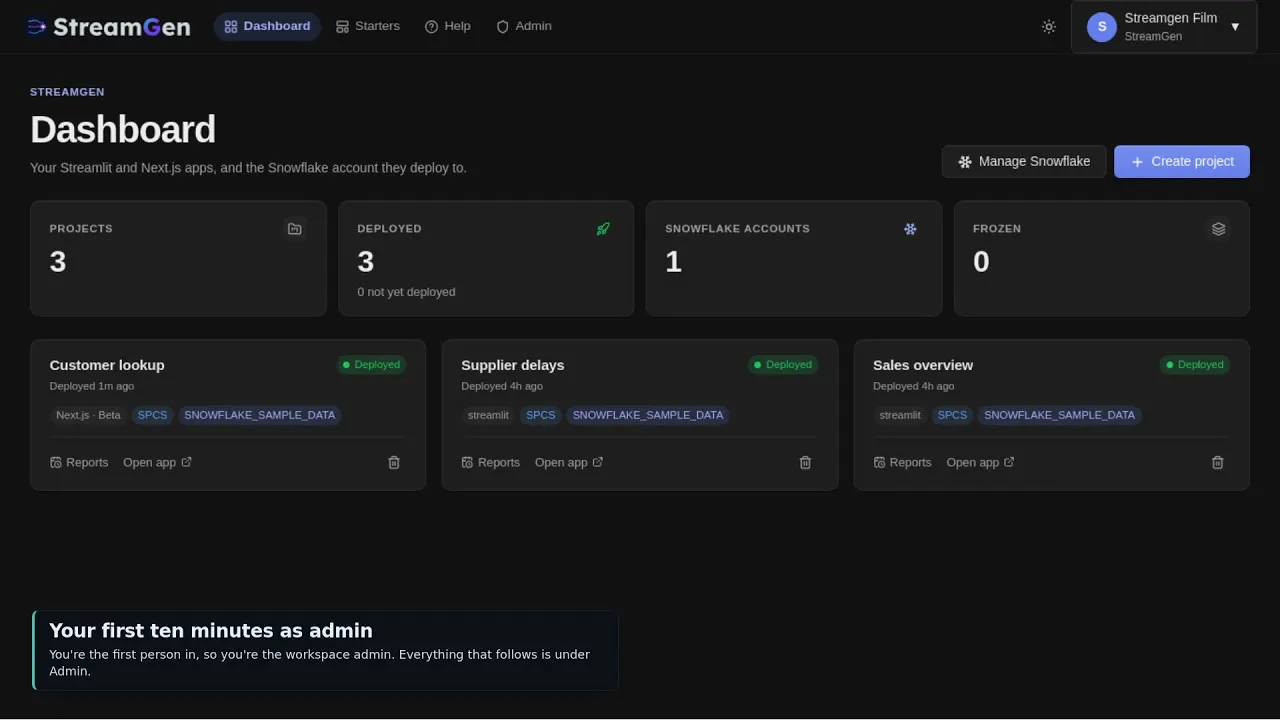Delete the Sales overview project
Viewport: 1280px width, 720px height.
tap(1217, 462)
